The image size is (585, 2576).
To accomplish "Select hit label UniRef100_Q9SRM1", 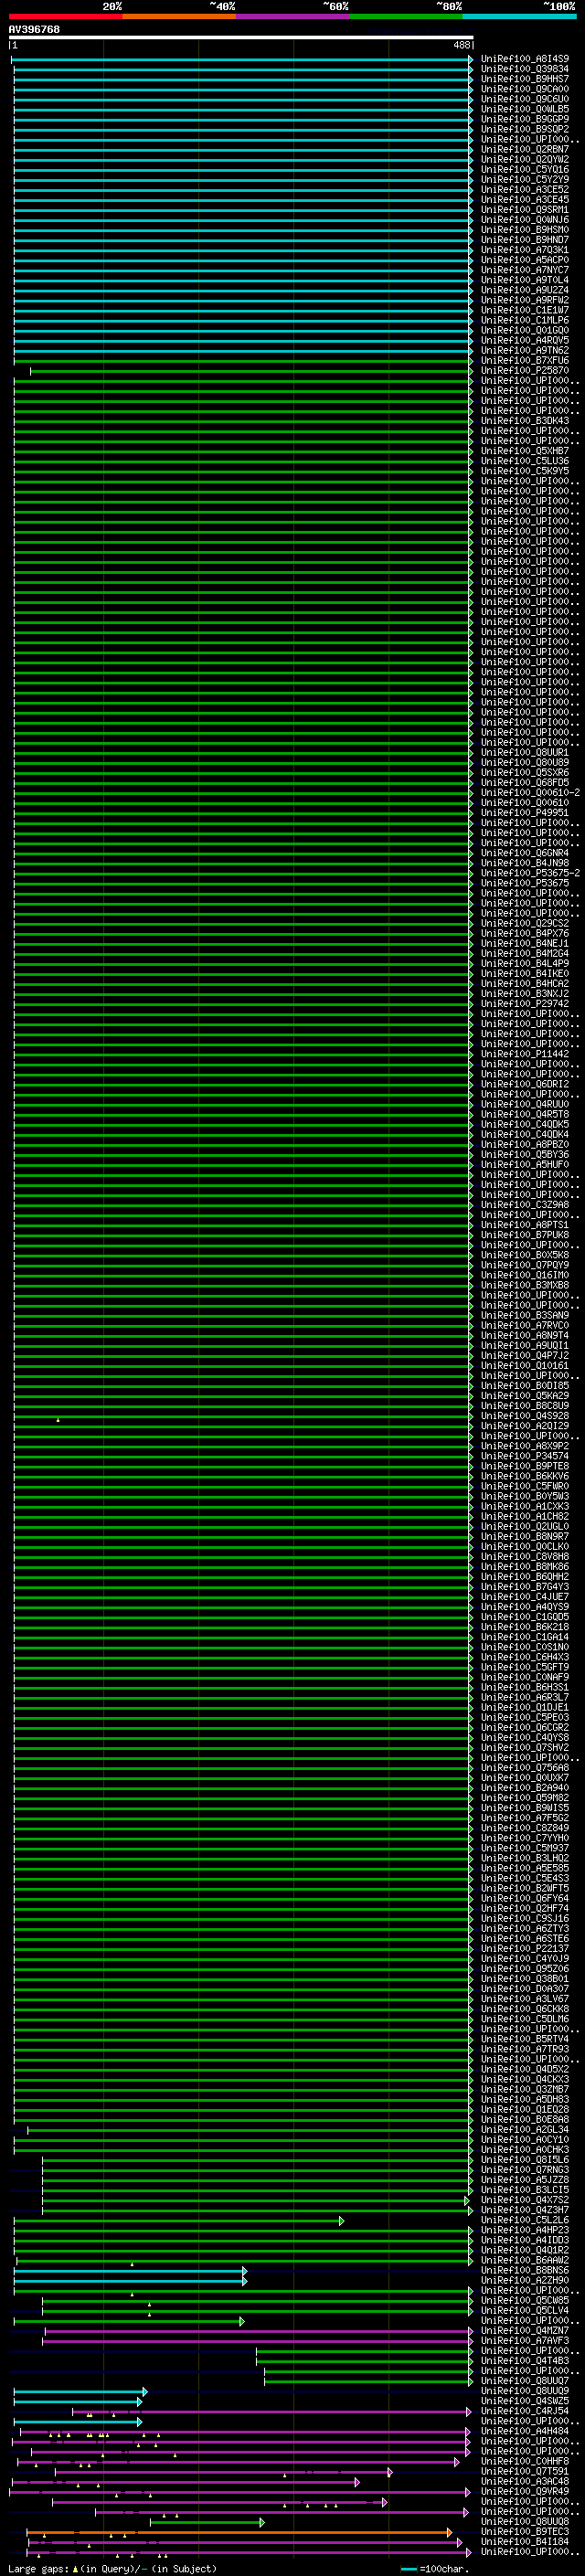I will click(x=525, y=209).
